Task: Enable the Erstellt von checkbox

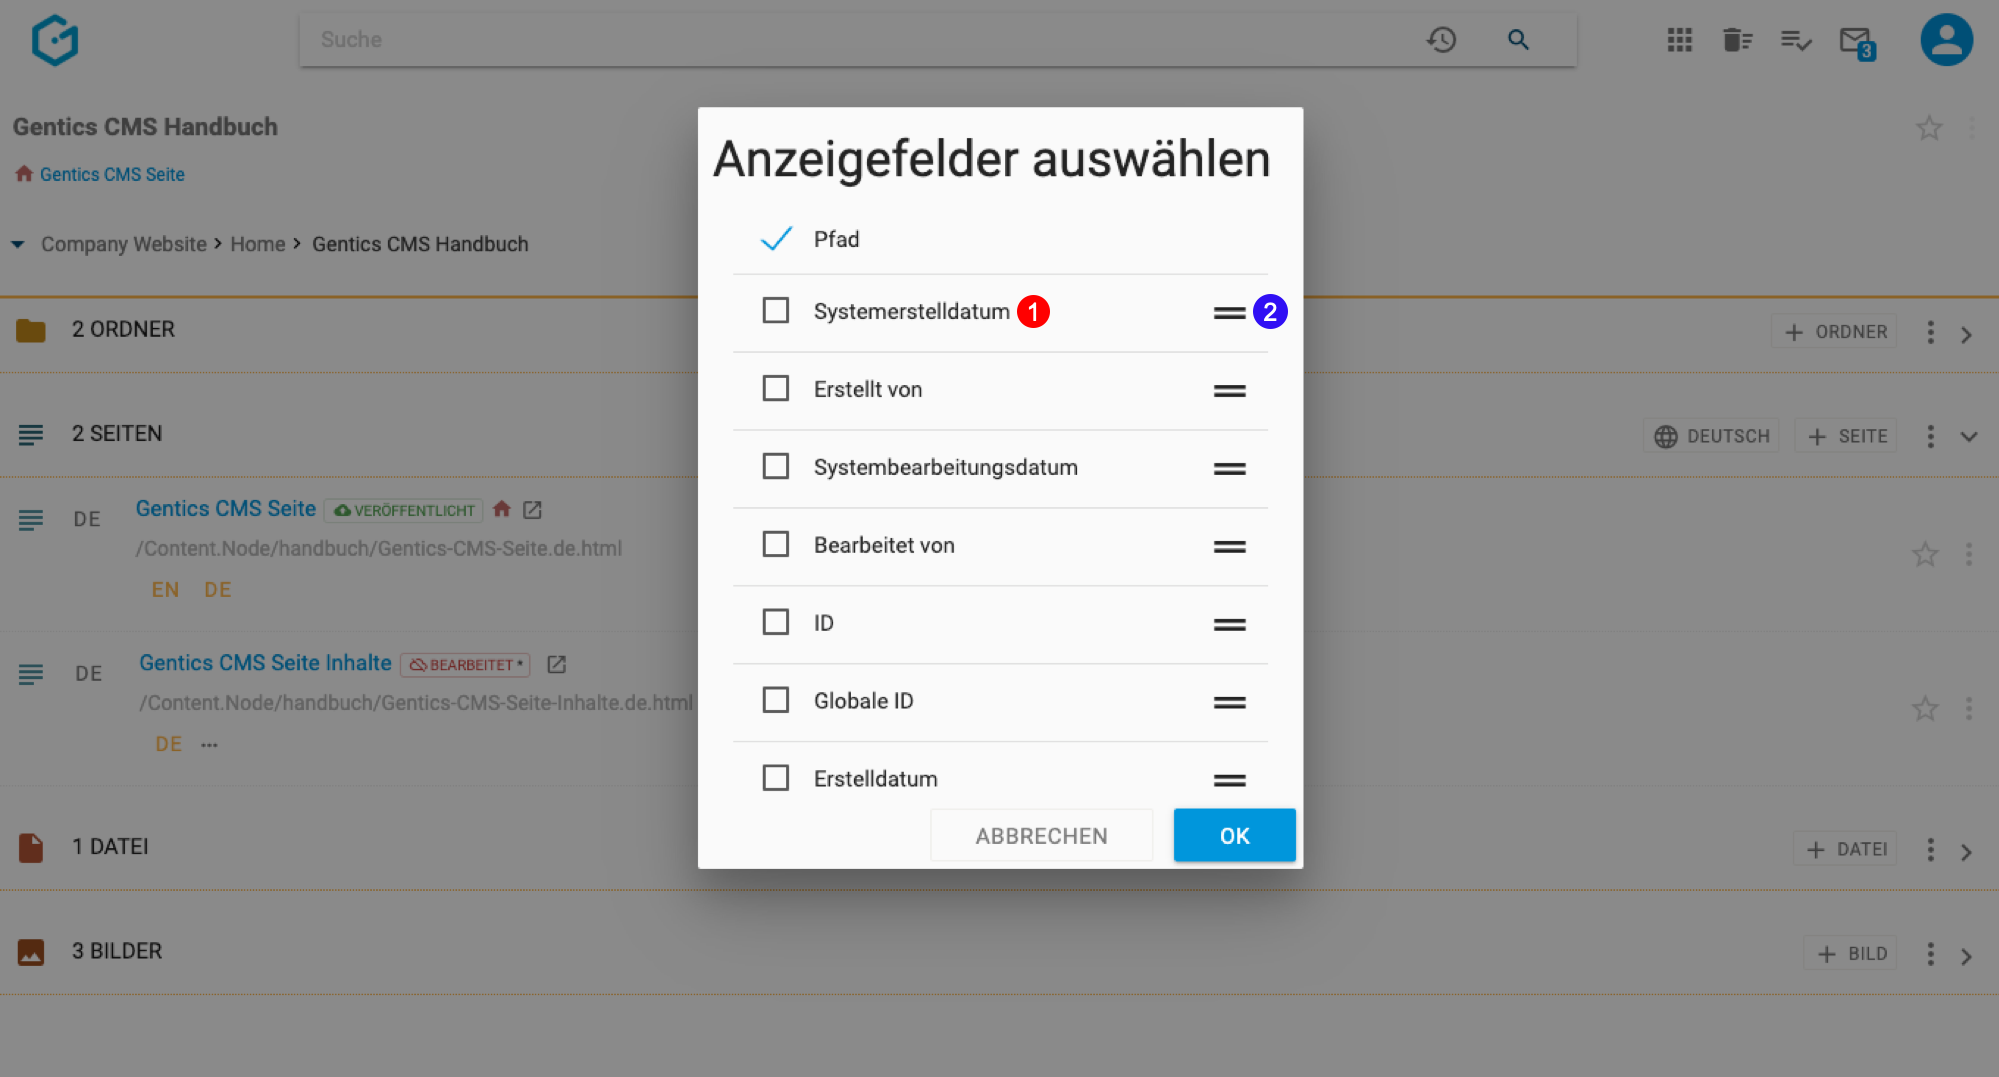Action: point(776,388)
